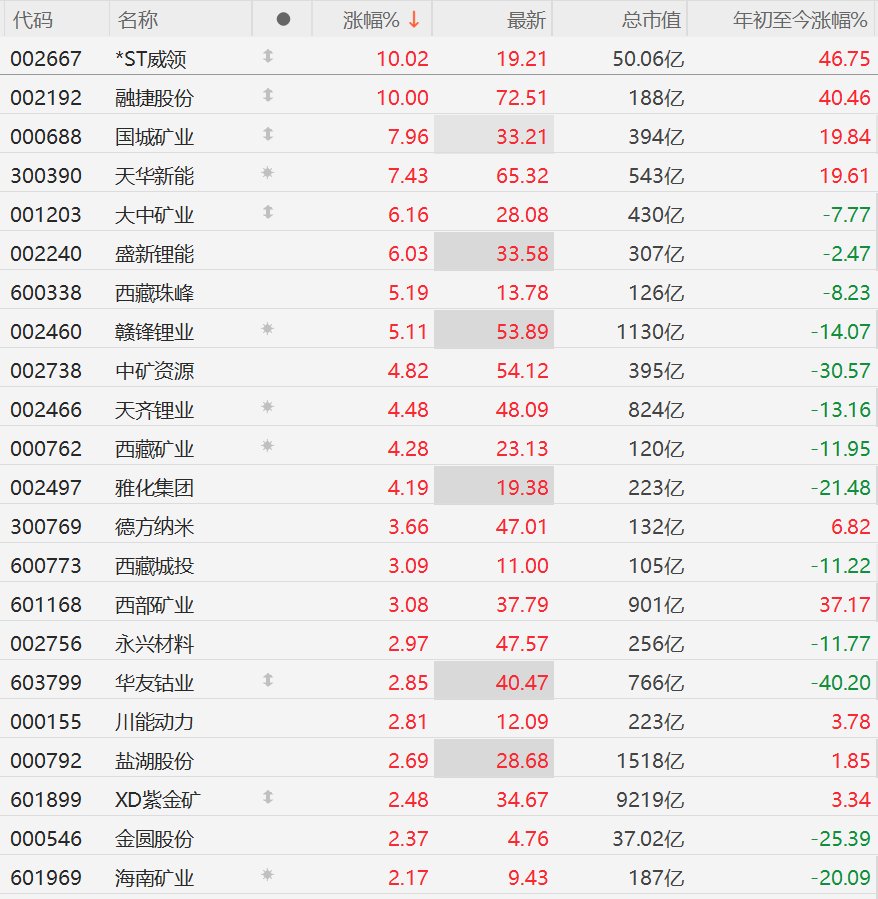The image size is (878, 899).
Task: Click year-to-date value -30.57
Action: [x=841, y=371]
